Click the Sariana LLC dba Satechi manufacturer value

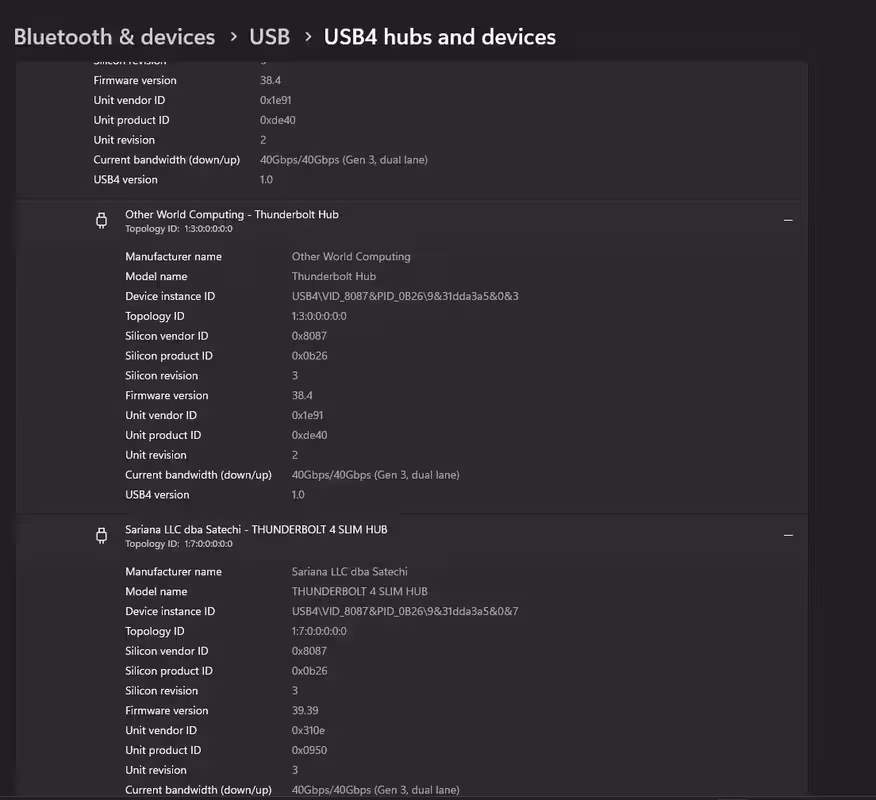coord(350,572)
